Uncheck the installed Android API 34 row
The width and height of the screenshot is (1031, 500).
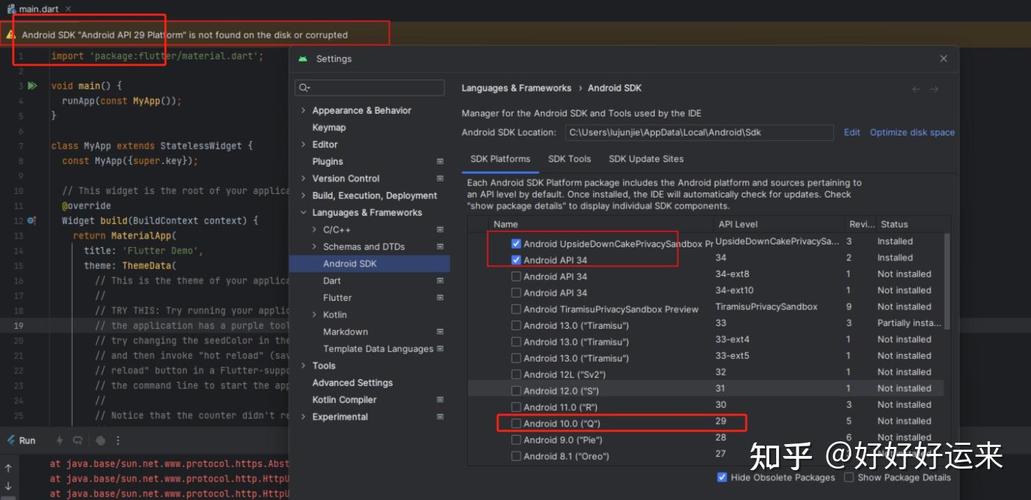(x=516, y=260)
